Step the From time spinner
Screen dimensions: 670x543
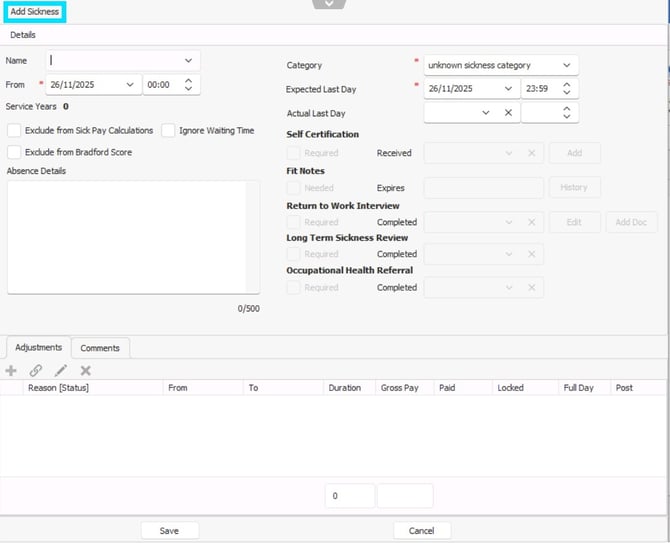[189, 85]
